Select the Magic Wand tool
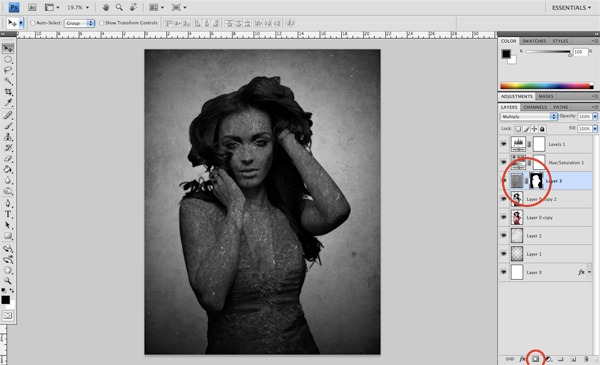This screenshot has height=365, width=600. [x=8, y=81]
